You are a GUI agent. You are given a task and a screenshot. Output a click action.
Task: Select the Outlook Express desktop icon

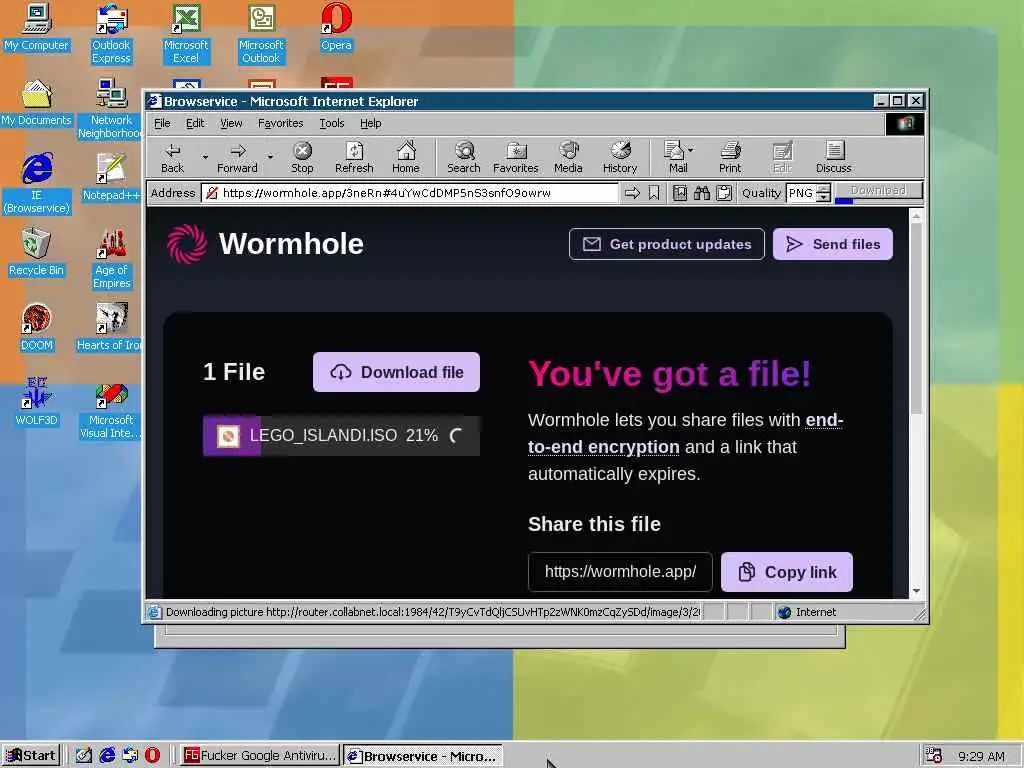(111, 34)
